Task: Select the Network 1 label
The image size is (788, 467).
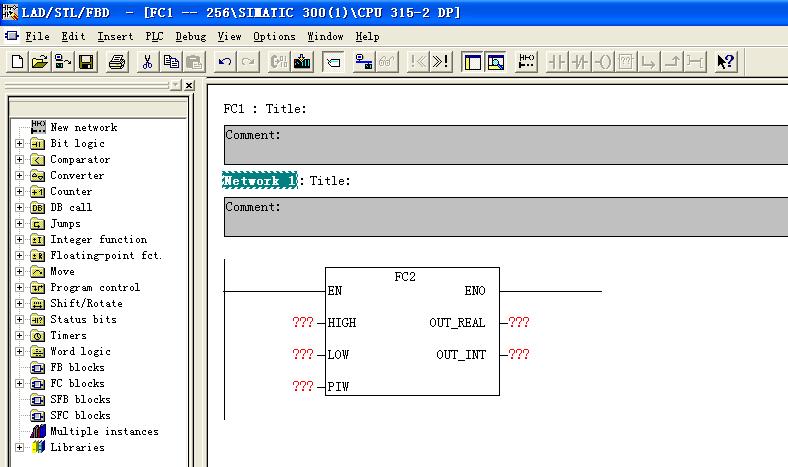Action: coord(259,181)
